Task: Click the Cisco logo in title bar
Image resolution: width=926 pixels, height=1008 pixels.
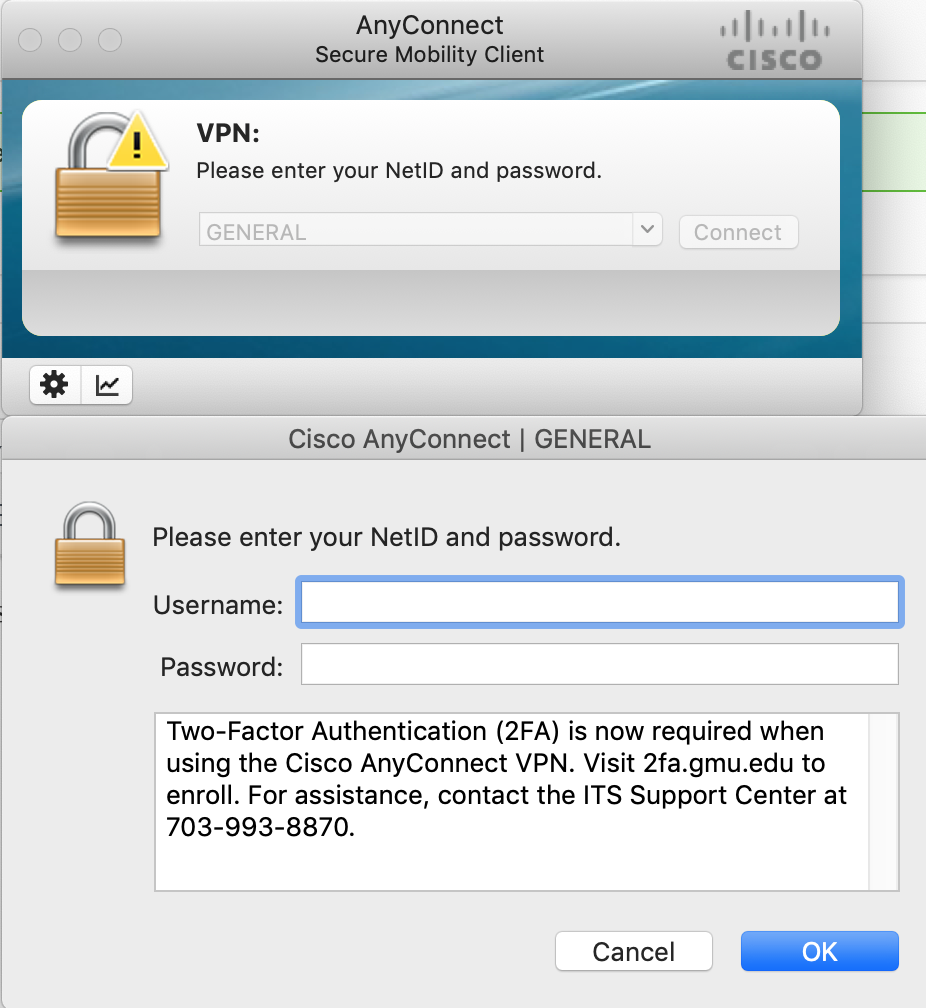Action: [x=774, y=42]
